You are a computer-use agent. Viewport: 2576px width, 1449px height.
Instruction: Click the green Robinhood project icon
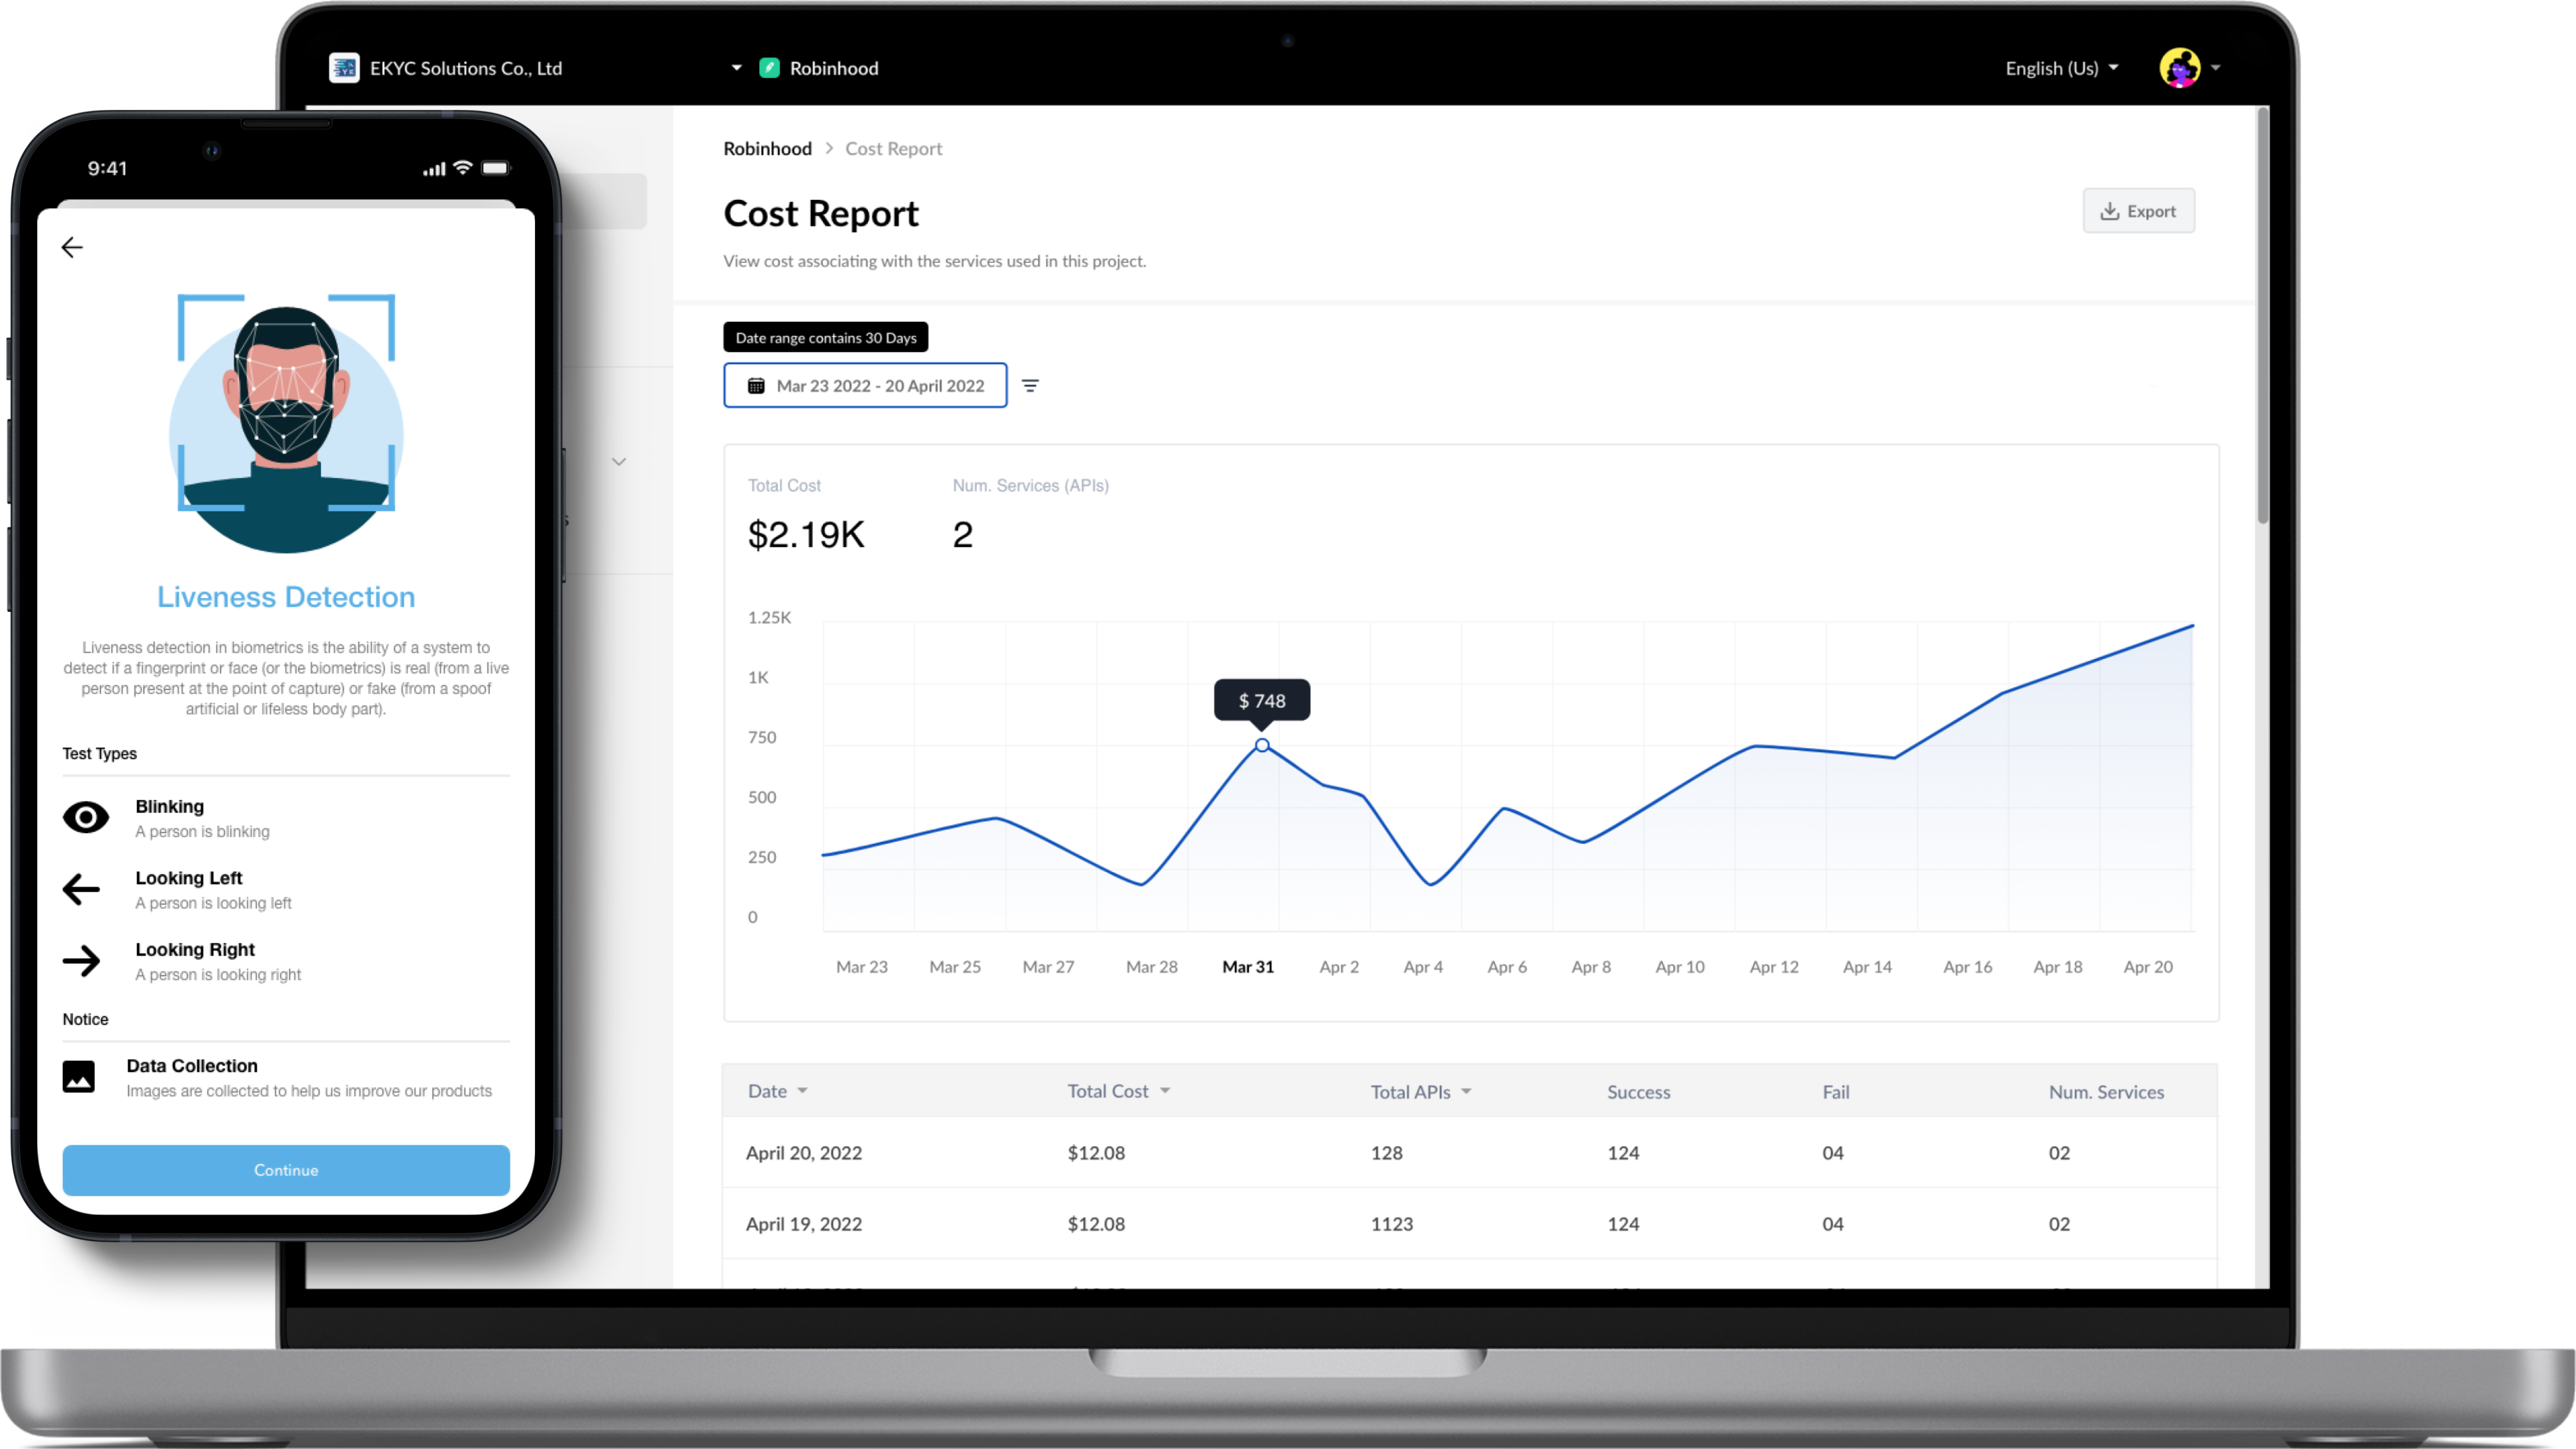[x=769, y=68]
